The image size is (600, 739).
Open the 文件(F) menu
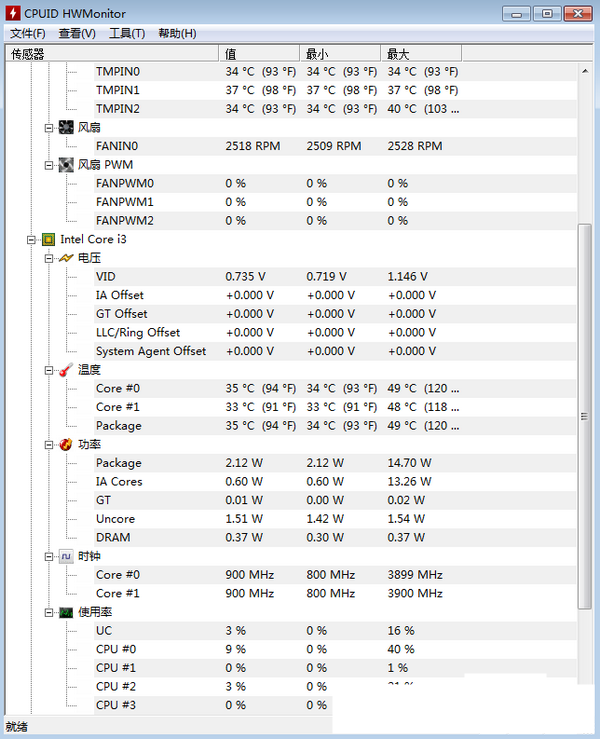[28, 33]
